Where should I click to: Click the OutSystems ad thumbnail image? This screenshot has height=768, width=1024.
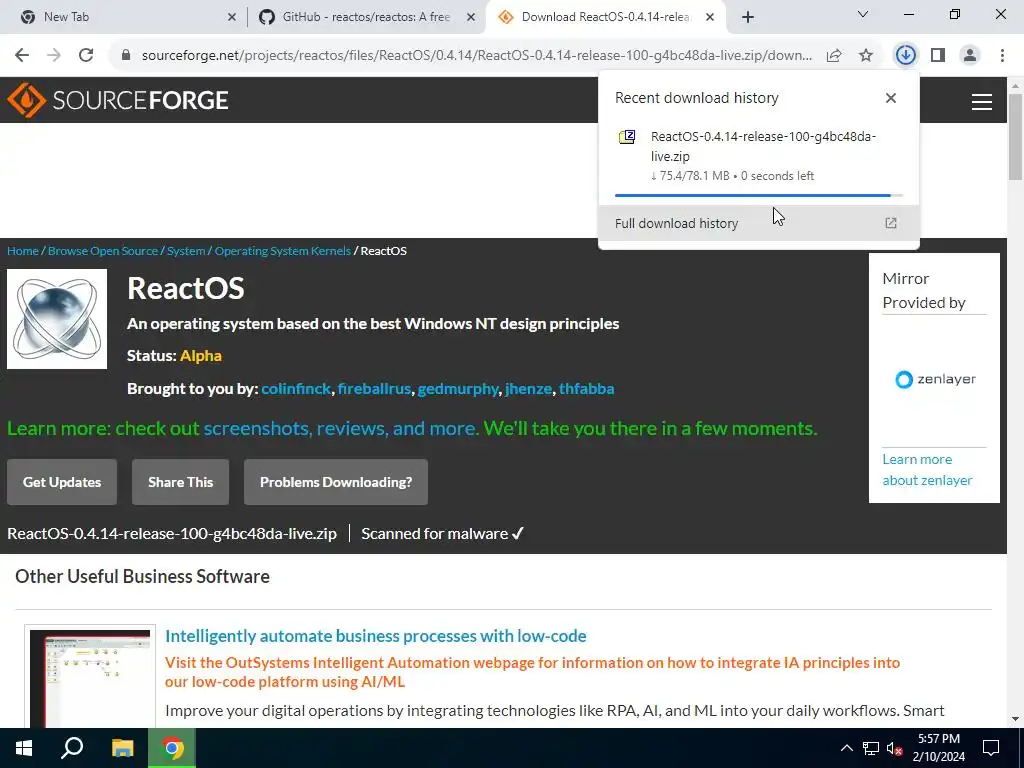(x=90, y=677)
